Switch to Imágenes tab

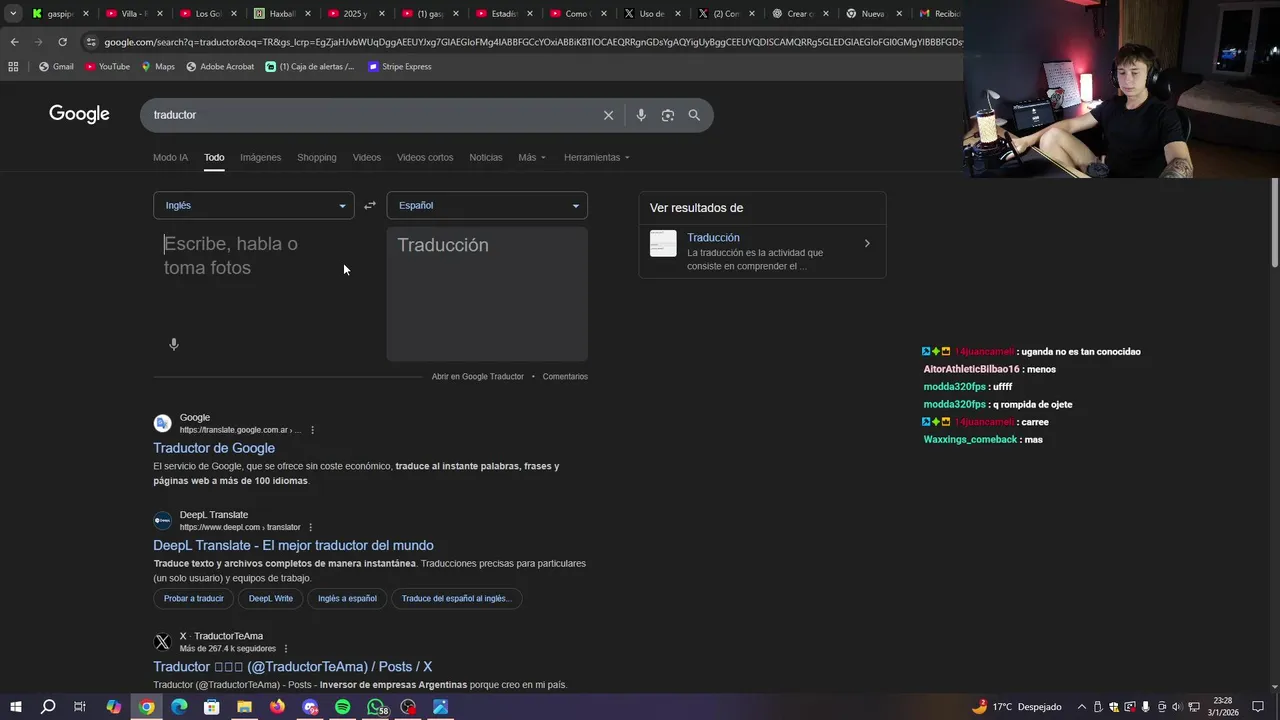[261, 157]
